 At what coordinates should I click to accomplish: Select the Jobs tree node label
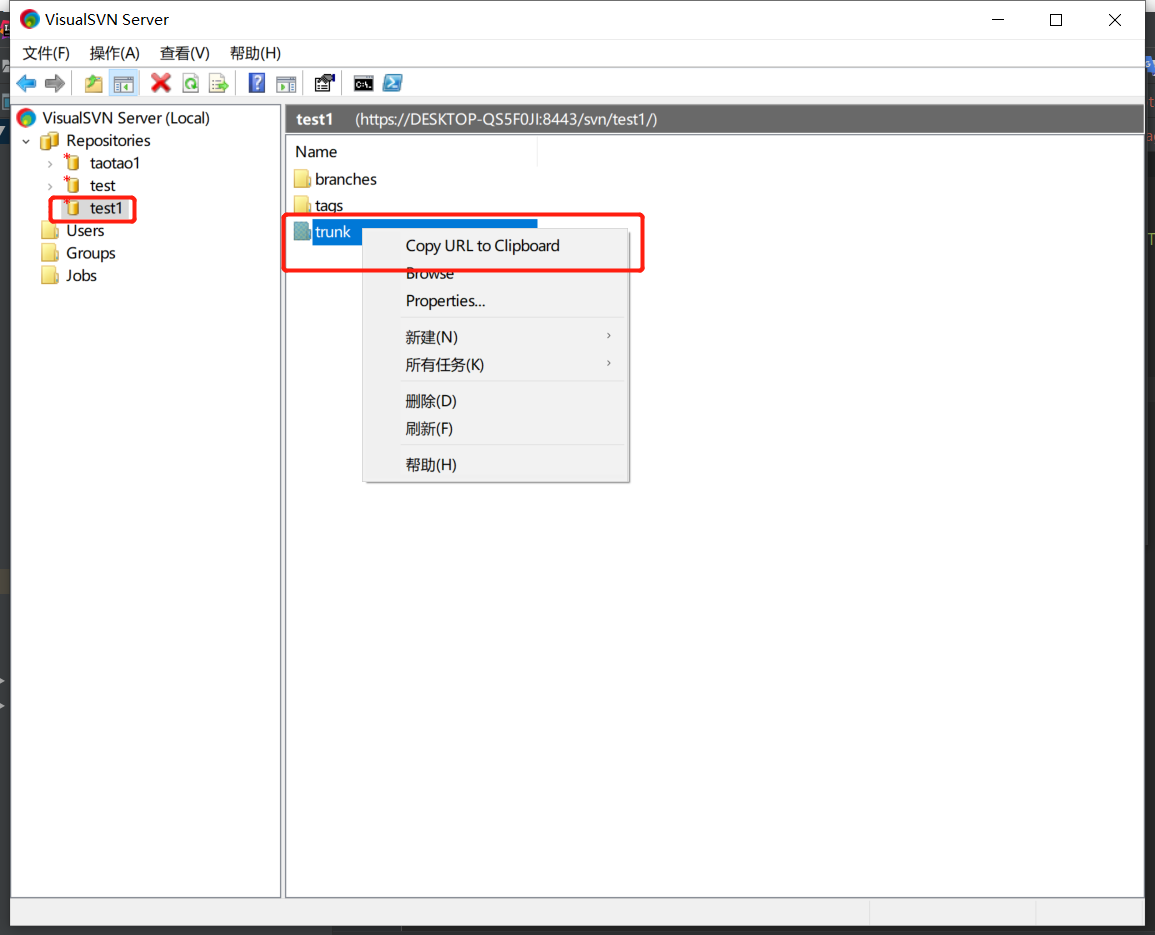(x=81, y=276)
